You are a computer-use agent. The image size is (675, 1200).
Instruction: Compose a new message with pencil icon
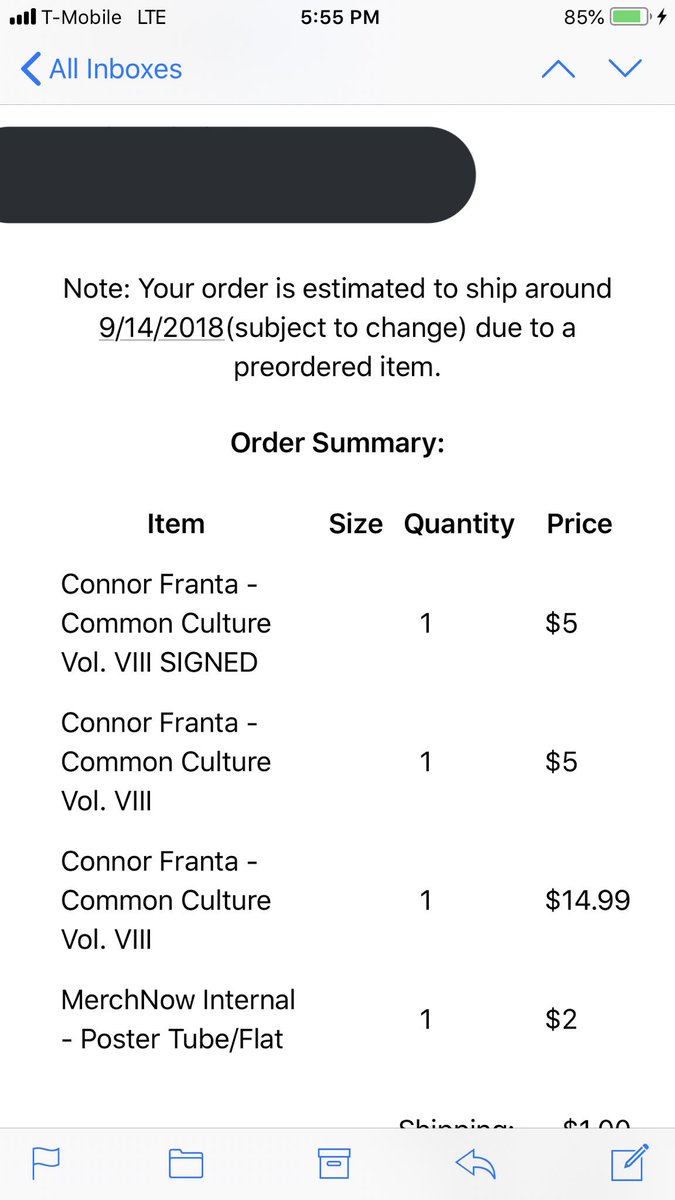point(630,1161)
